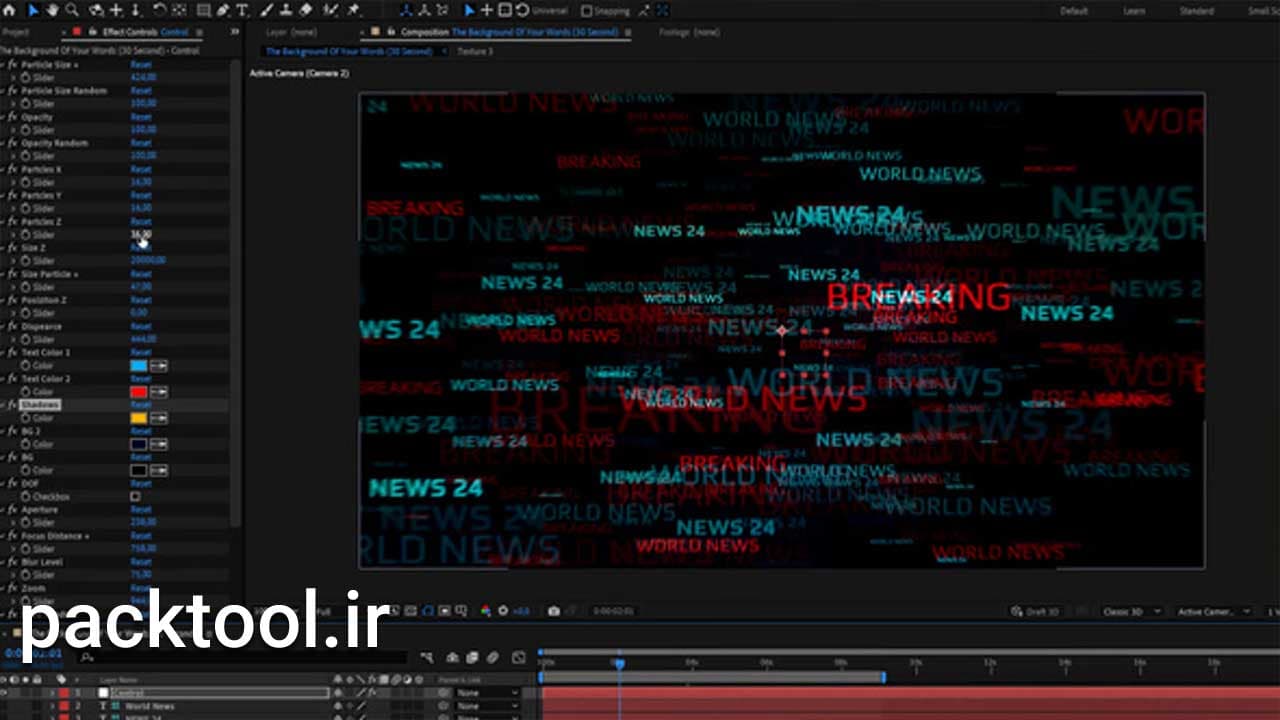
Task: Reset the Text Color 1 effect
Action: point(141,353)
